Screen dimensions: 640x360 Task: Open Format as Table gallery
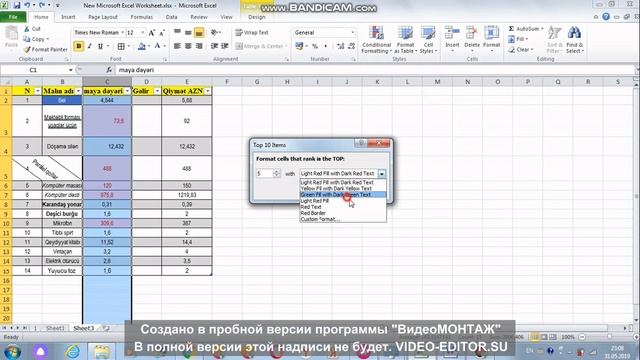pos(405,40)
